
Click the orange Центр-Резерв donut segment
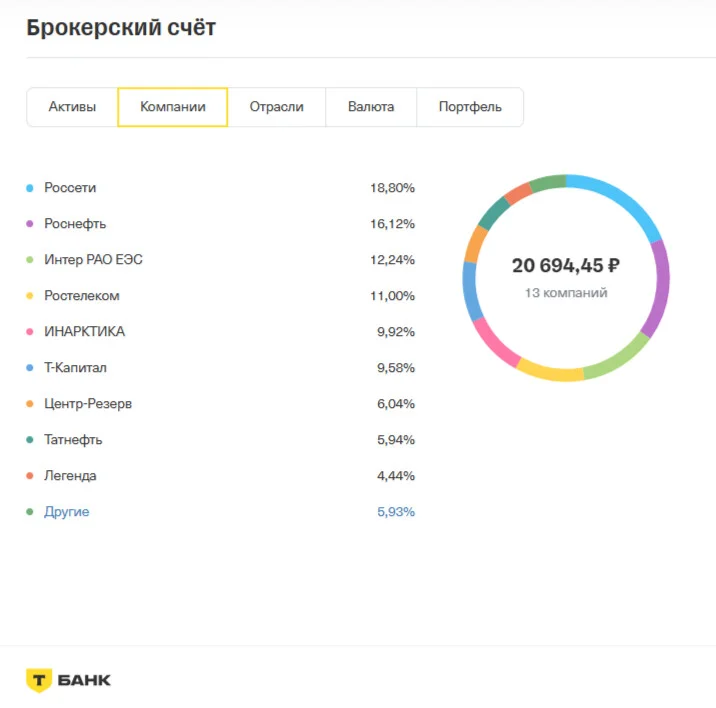pos(475,243)
